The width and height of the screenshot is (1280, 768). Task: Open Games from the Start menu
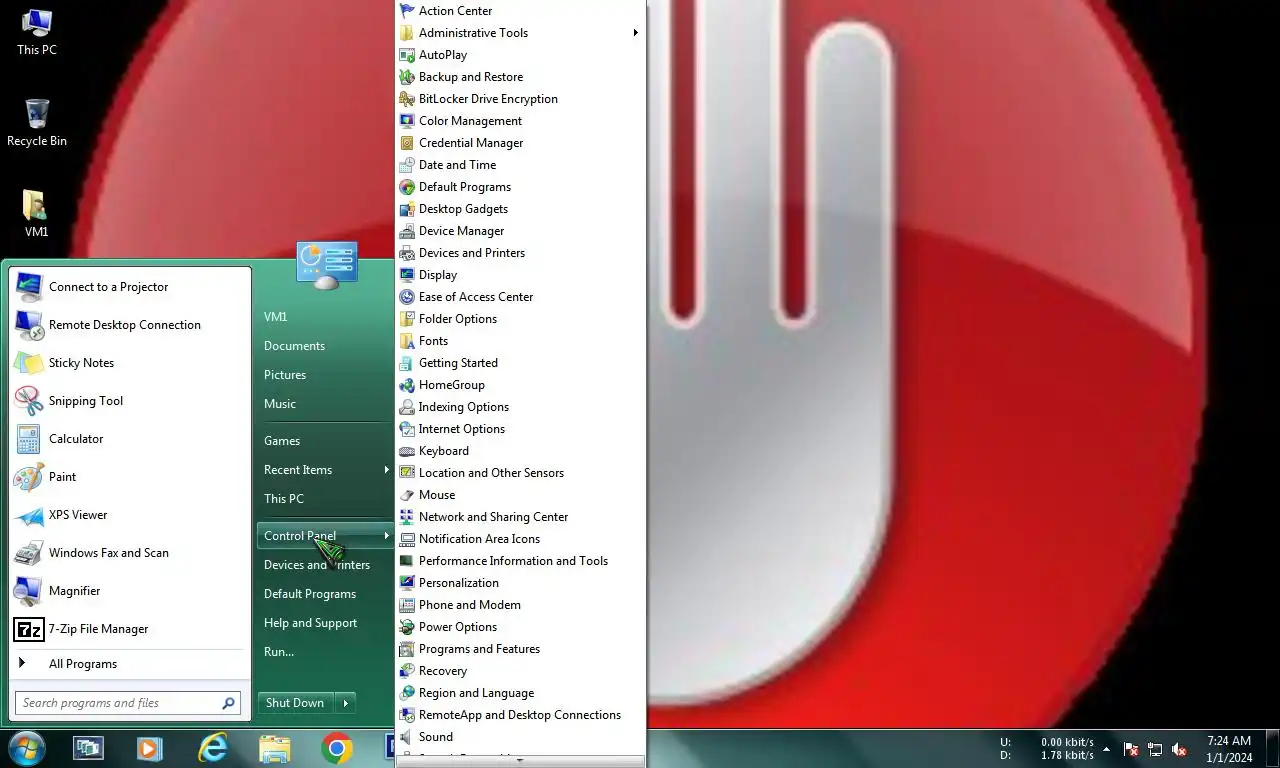pyautogui.click(x=325, y=441)
